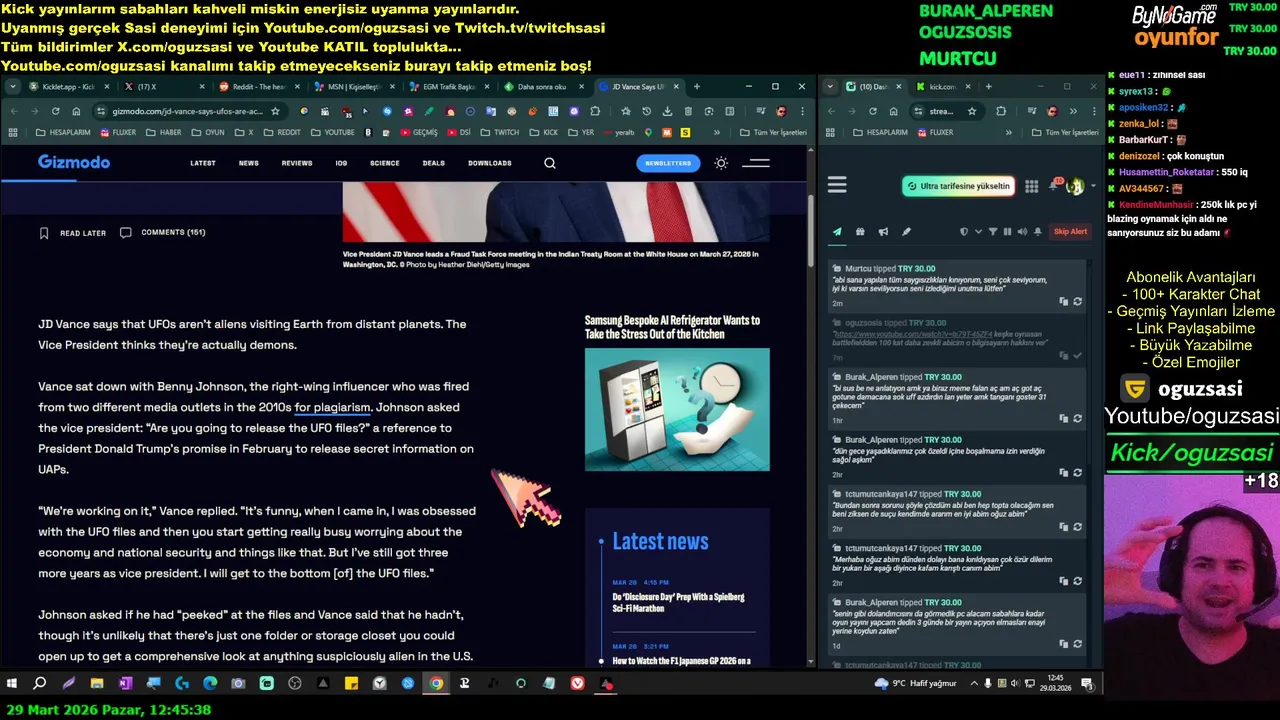The width and height of the screenshot is (1280, 720).
Task: Open dashboard hamburger menu in right window
Action: [x=837, y=185]
